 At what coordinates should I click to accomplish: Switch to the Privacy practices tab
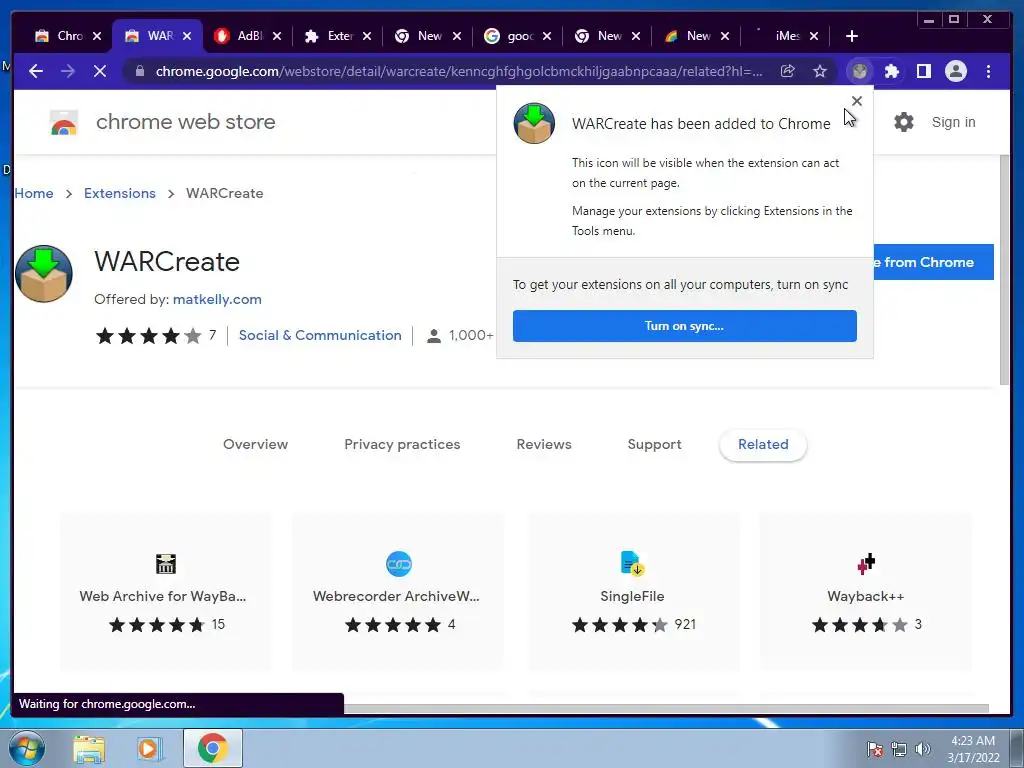402,445
